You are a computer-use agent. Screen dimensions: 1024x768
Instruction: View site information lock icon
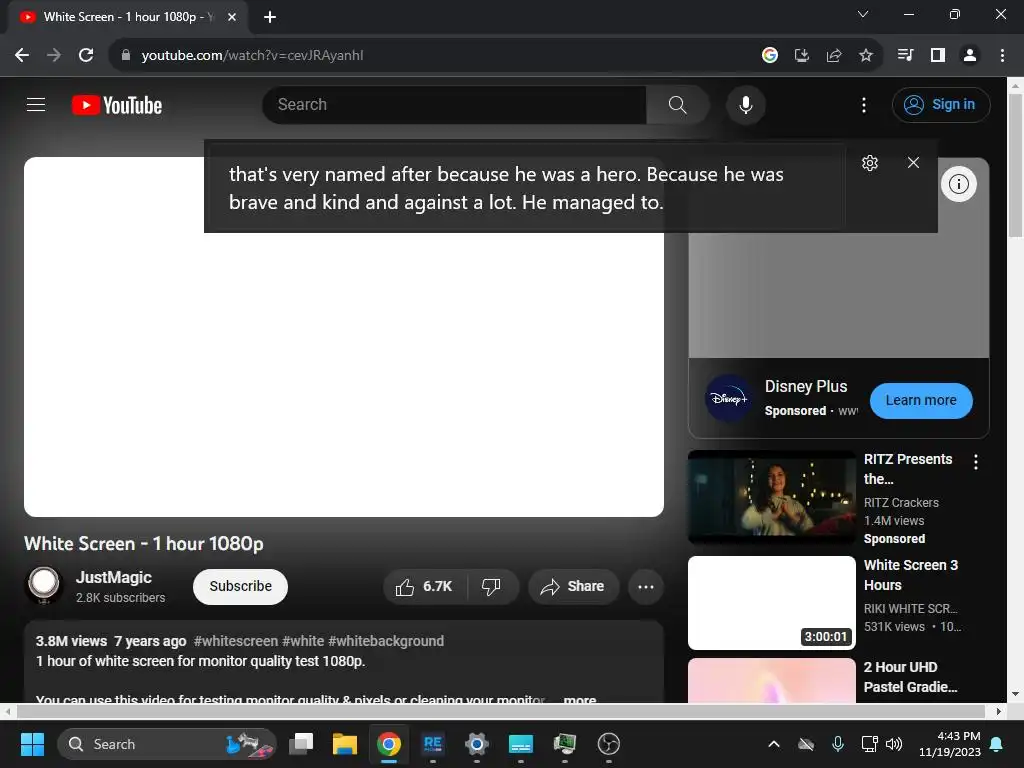[125, 55]
